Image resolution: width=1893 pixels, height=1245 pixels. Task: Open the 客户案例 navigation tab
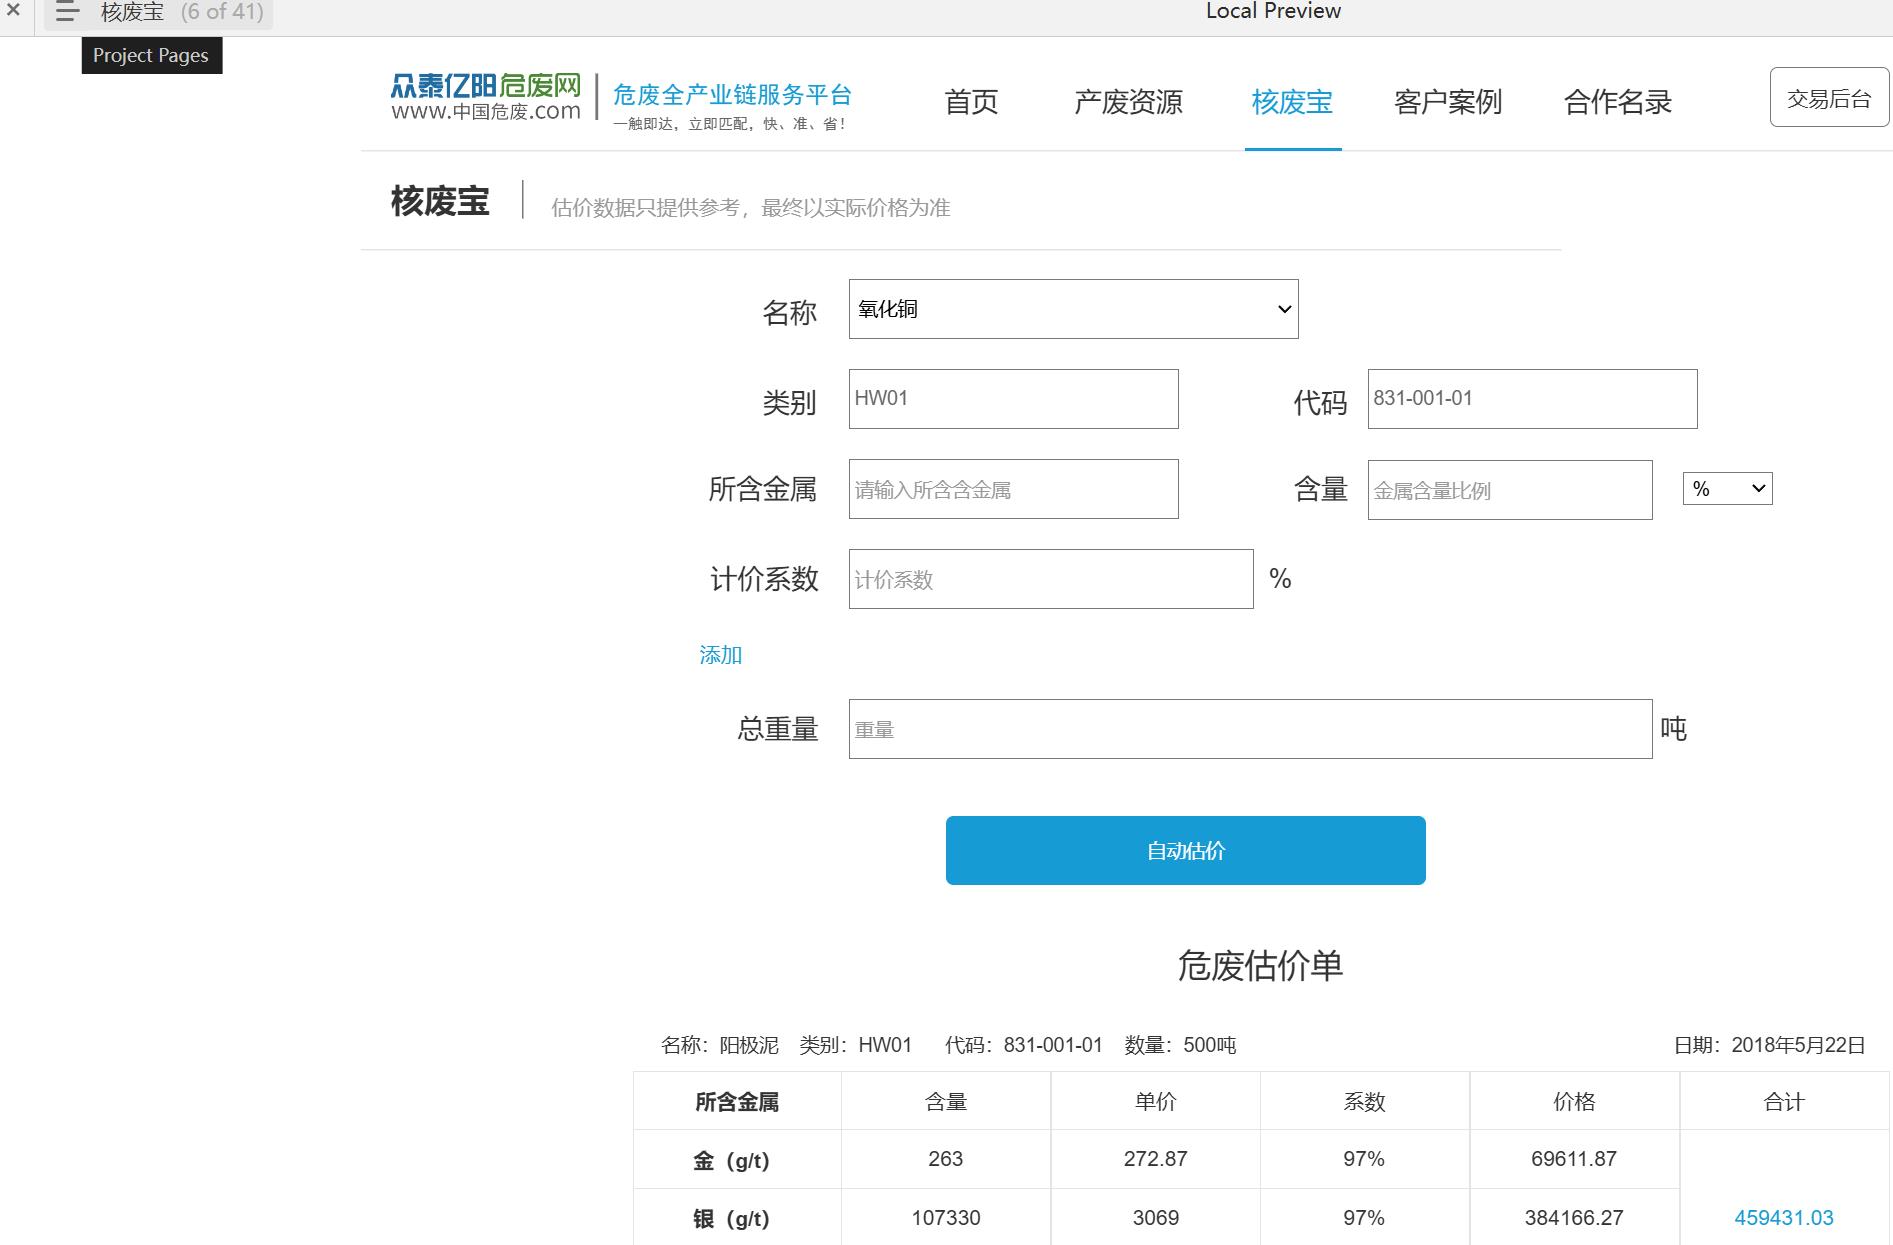click(1448, 101)
